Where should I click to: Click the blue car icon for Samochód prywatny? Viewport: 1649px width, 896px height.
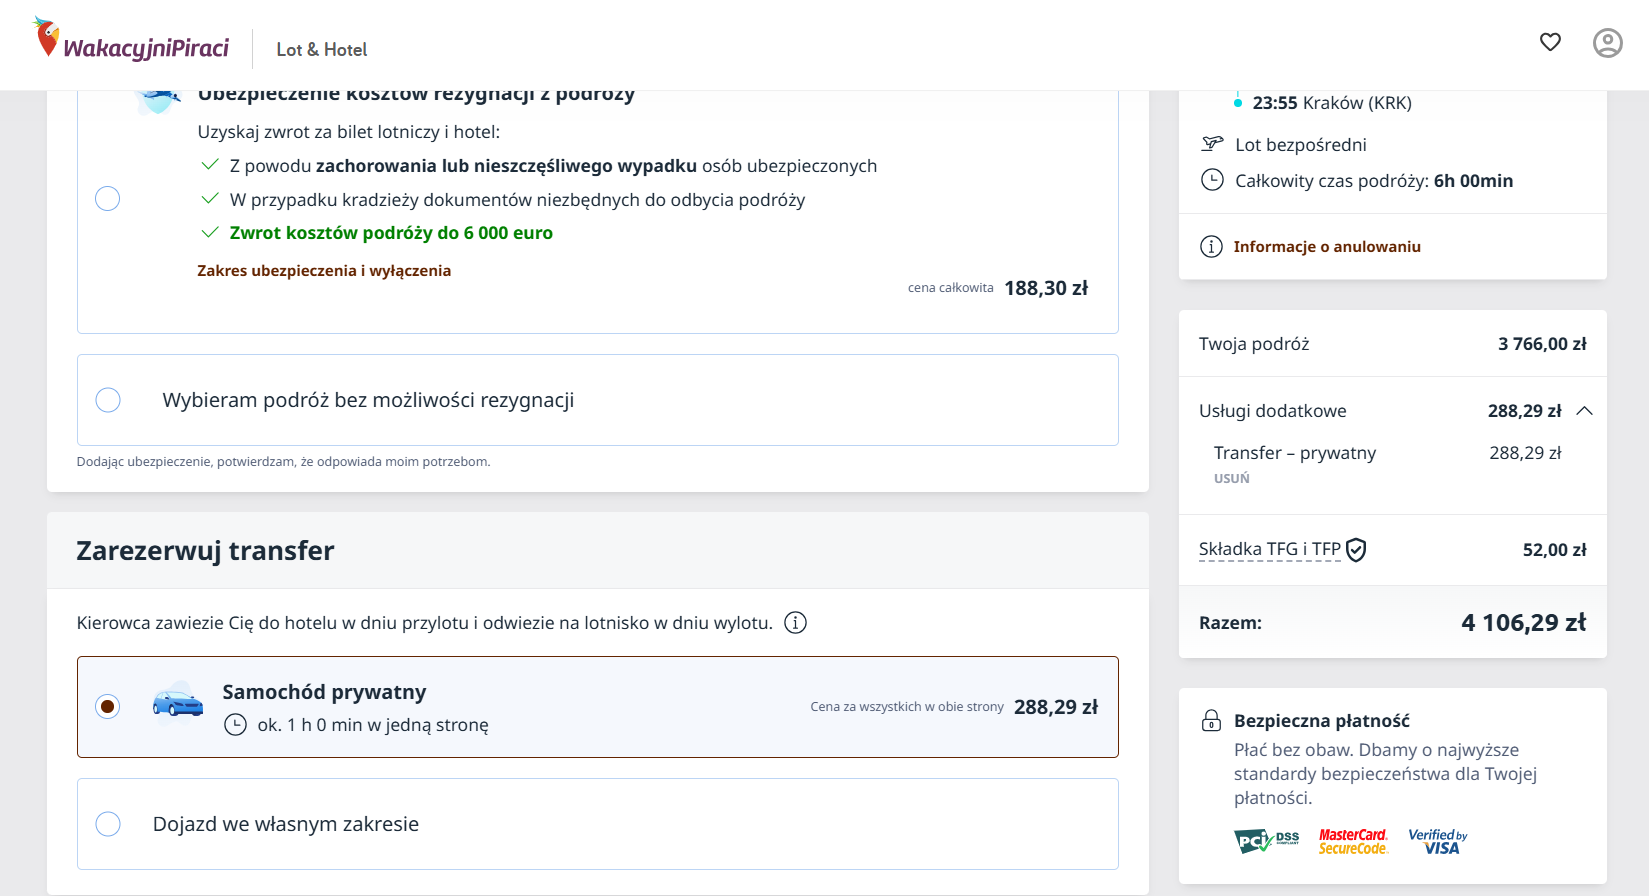click(178, 703)
